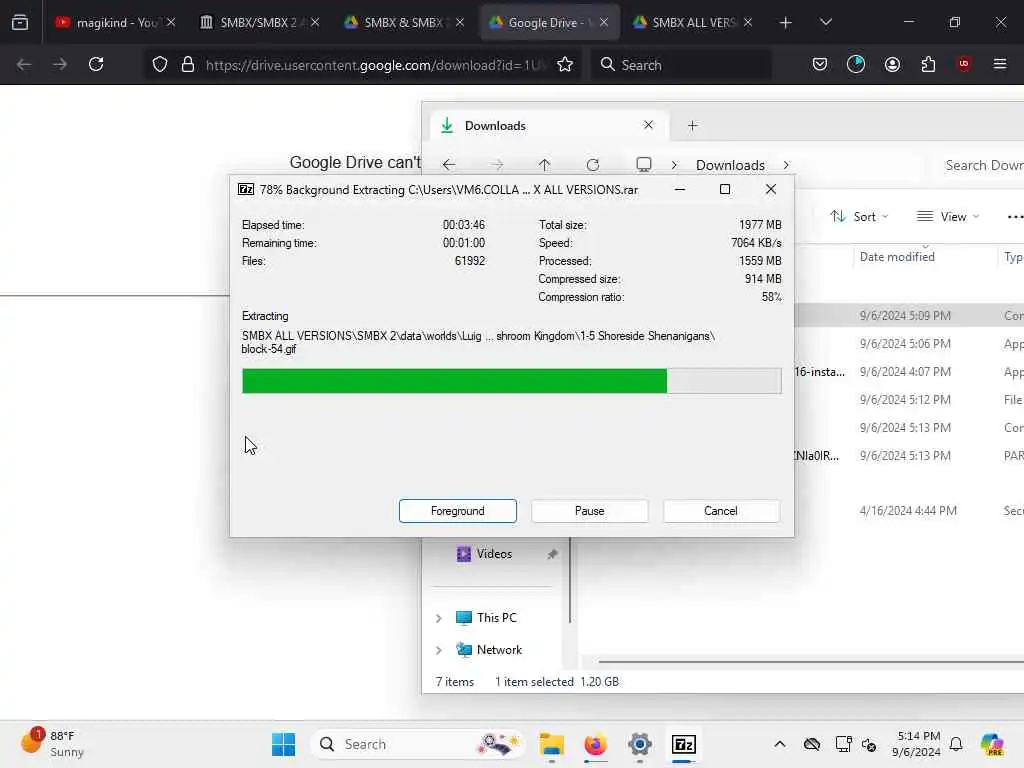Show hidden system tray icons

[780, 744]
